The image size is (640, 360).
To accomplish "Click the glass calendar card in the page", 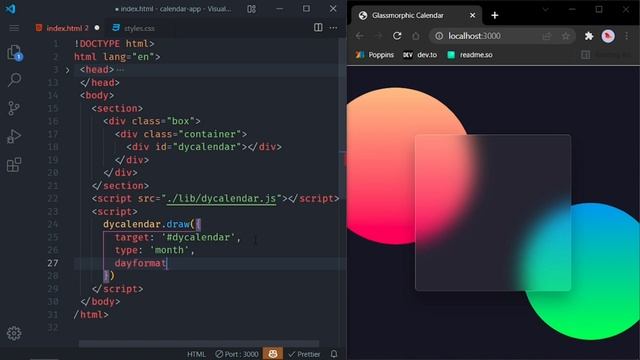I will coord(493,212).
